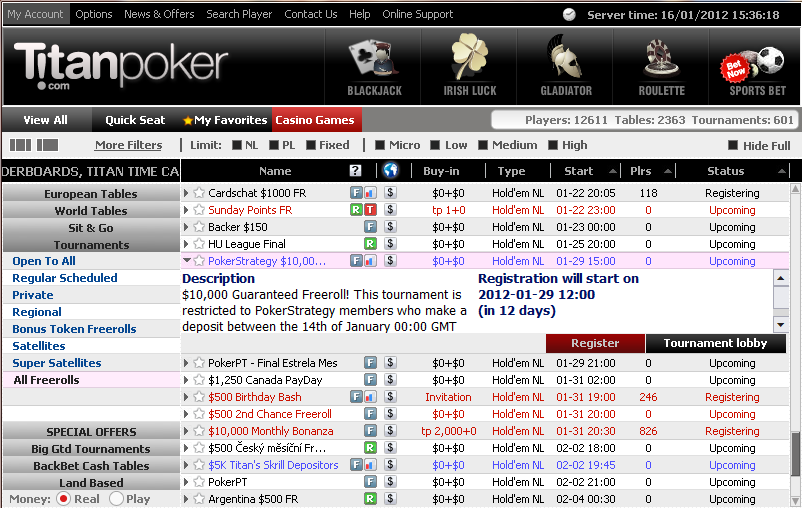Open the More Filters link

(128, 145)
